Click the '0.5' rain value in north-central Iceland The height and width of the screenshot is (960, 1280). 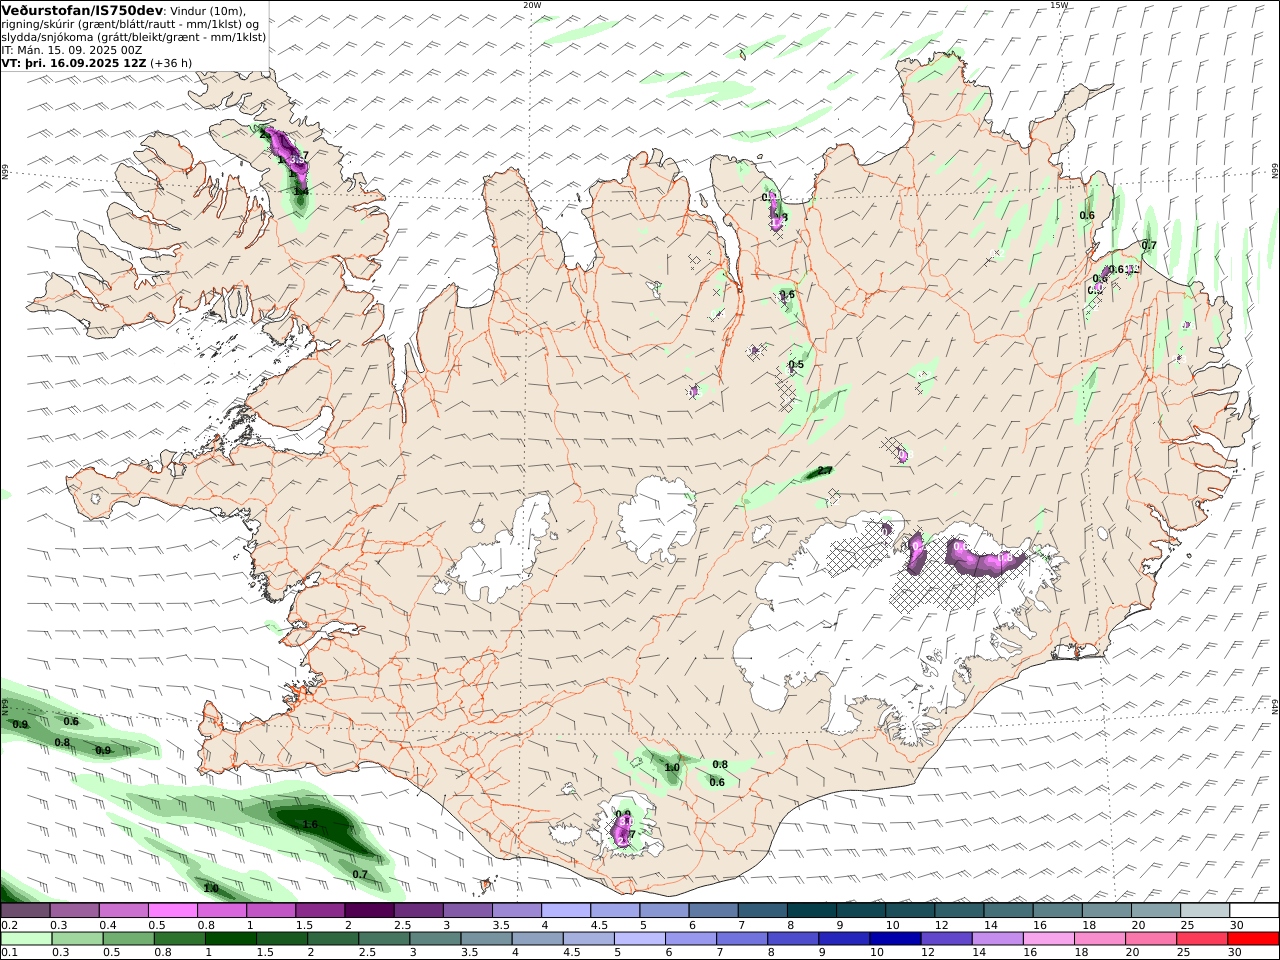[x=796, y=365]
